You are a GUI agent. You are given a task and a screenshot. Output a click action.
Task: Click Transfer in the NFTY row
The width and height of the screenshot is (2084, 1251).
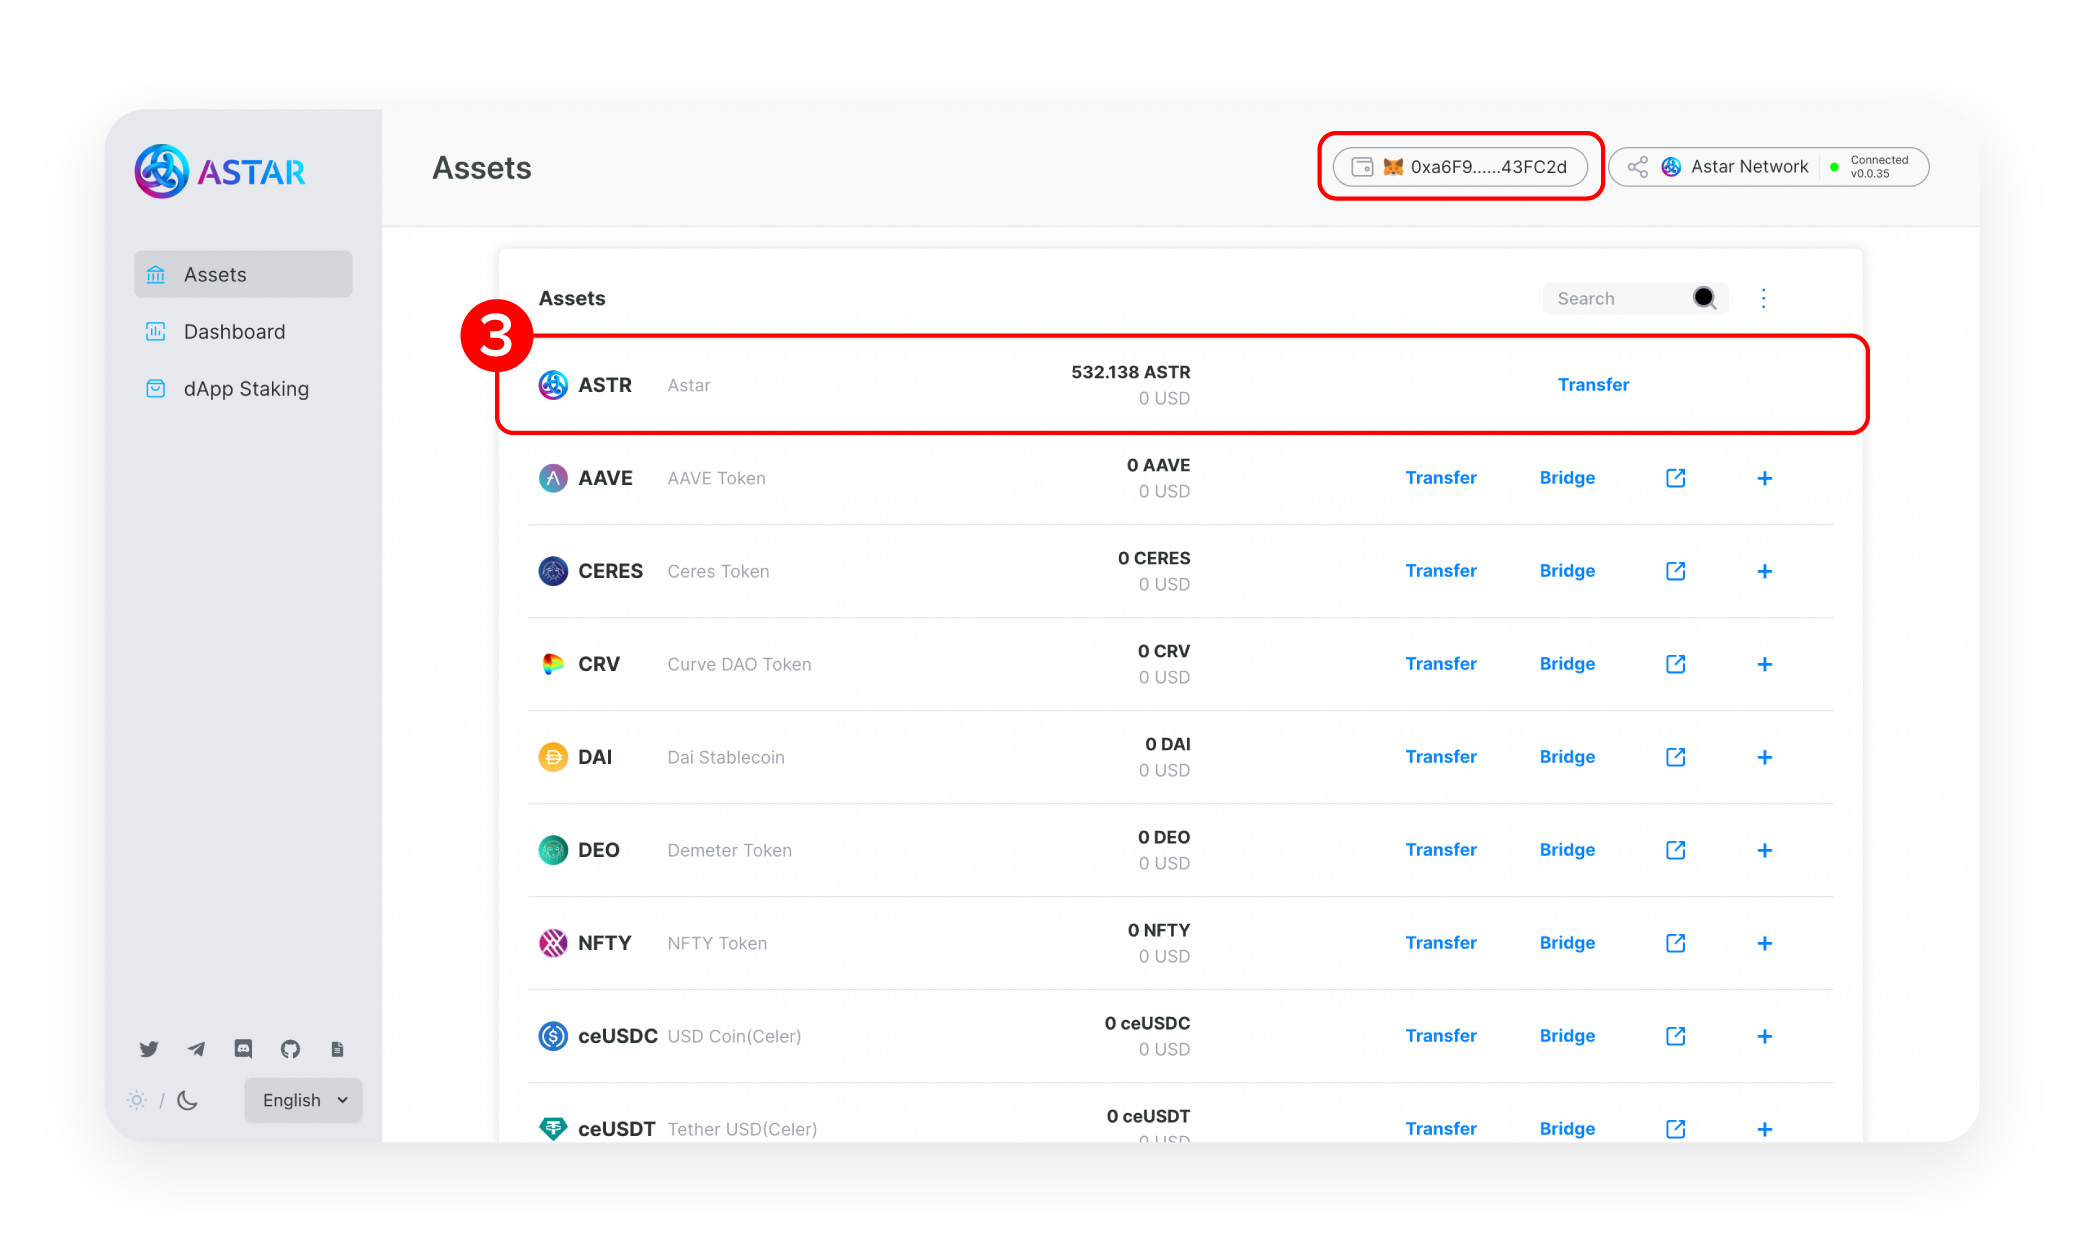point(1441,943)
